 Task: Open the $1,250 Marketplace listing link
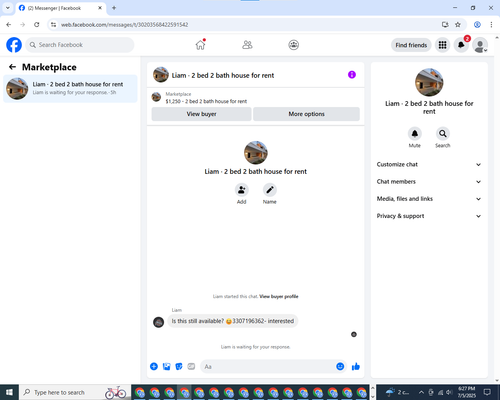click(206, 101)
